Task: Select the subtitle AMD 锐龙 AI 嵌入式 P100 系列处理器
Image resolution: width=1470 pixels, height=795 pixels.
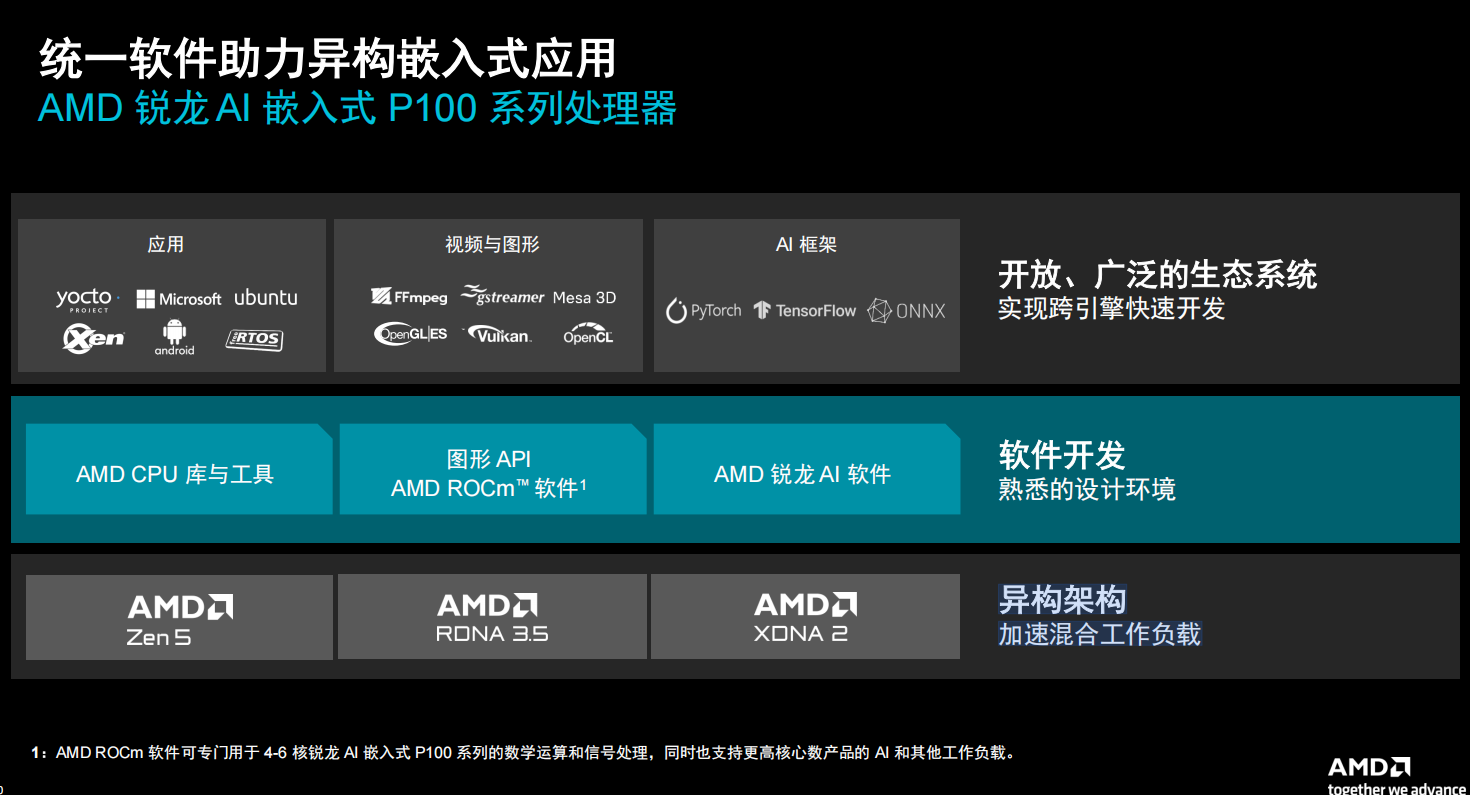Action: click(358, 109)
